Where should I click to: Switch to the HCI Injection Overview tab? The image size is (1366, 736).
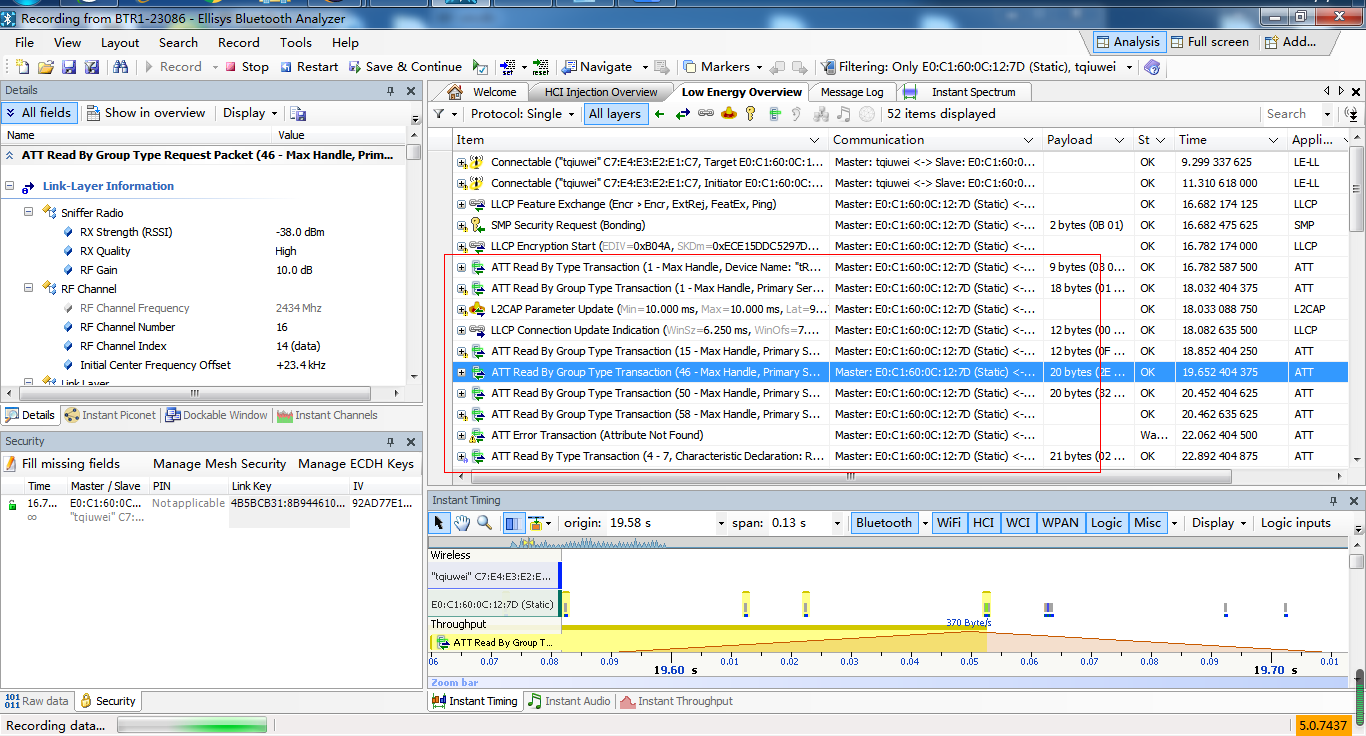(x=600, y=92)
